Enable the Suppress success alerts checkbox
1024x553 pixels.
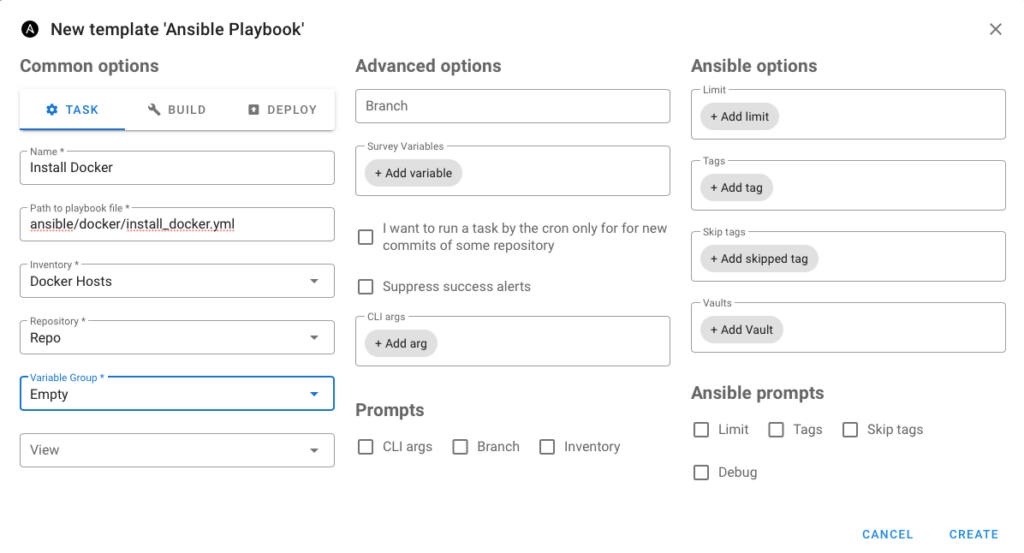tap(366, 287)
